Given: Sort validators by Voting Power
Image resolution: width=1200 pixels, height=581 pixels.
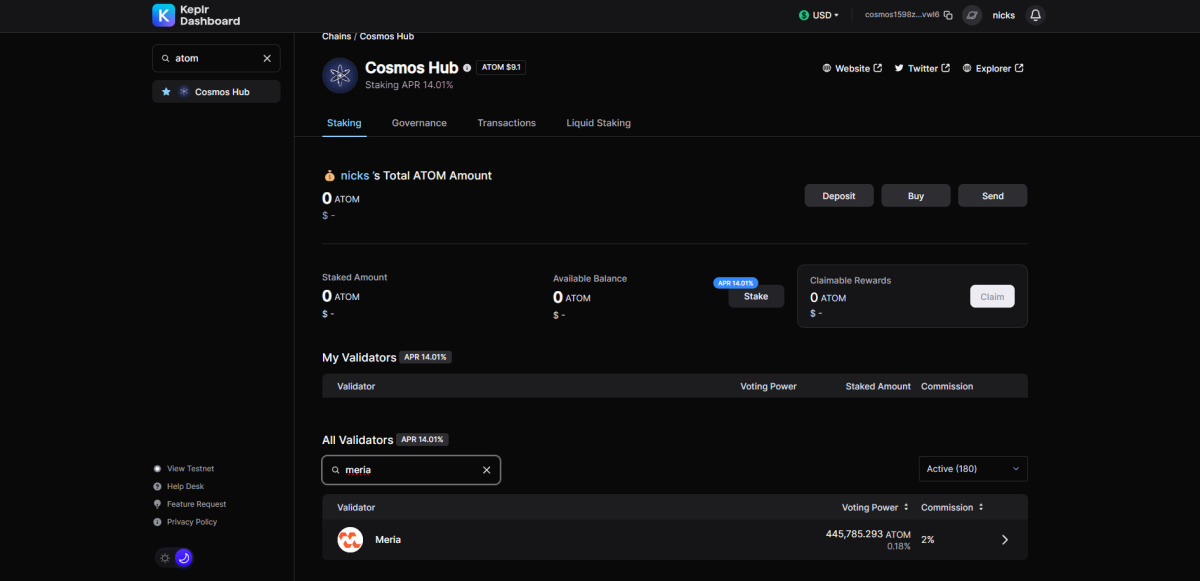Looking at the screenshot, I should [875, 508].
